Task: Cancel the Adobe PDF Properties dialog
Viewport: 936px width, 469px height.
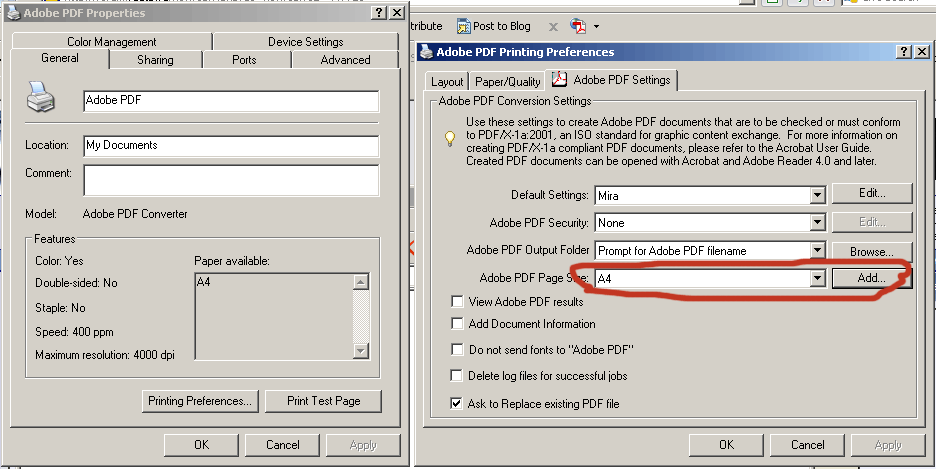Action: (282, 445)
